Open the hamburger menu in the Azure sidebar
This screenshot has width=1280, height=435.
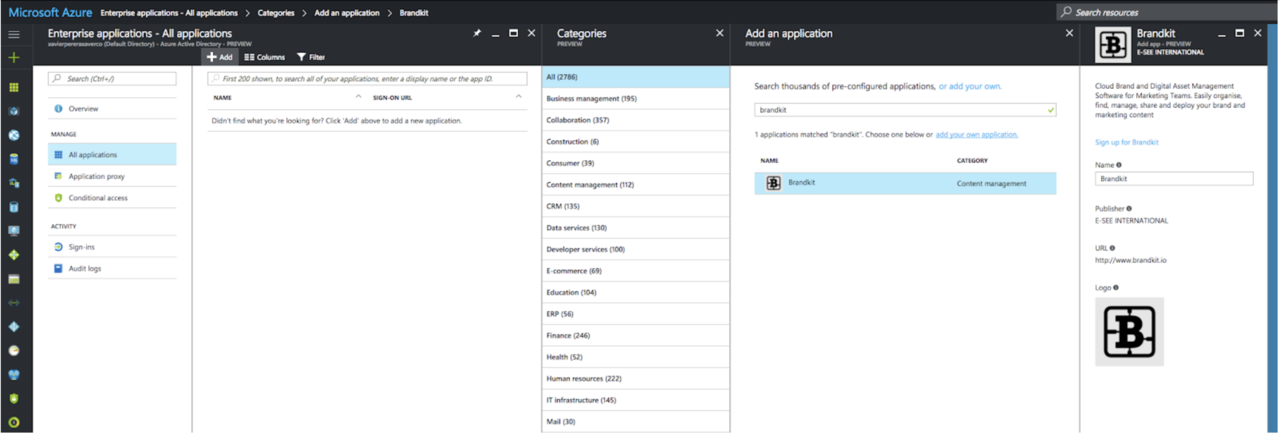[x=14, y=35]
